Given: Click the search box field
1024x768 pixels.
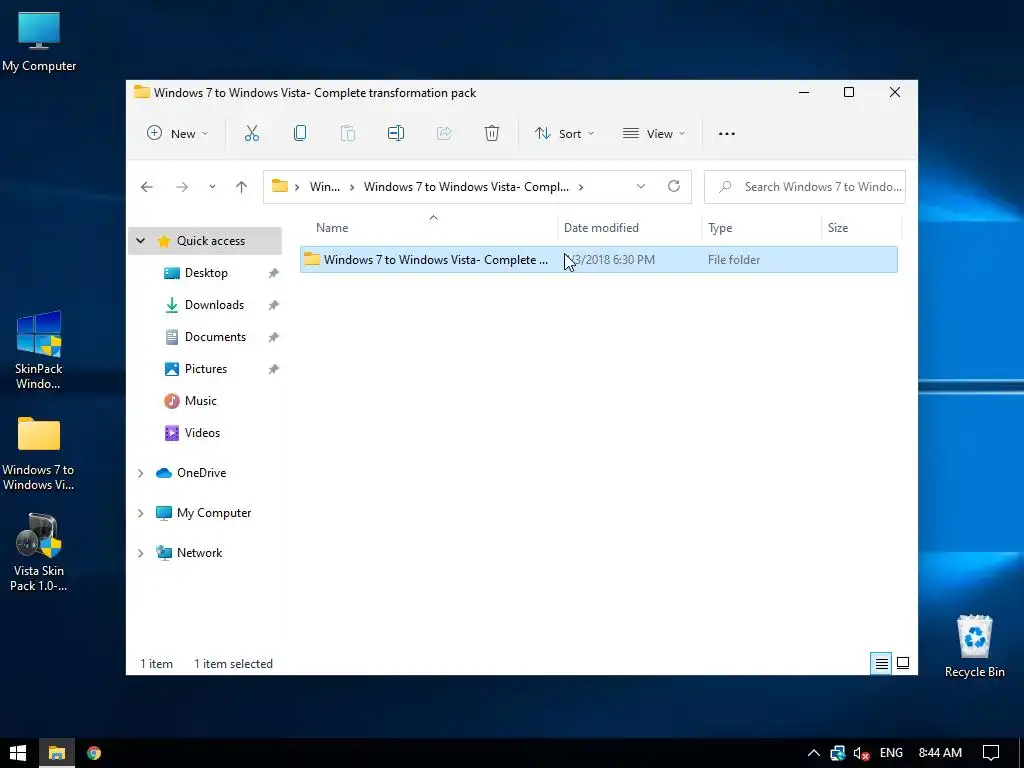Looking at the screenshot, I should (x=805, y=187).
